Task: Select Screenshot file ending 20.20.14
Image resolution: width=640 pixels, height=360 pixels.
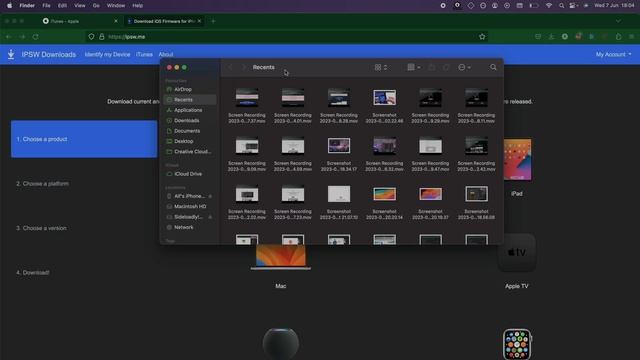Action: coord(384,203)
